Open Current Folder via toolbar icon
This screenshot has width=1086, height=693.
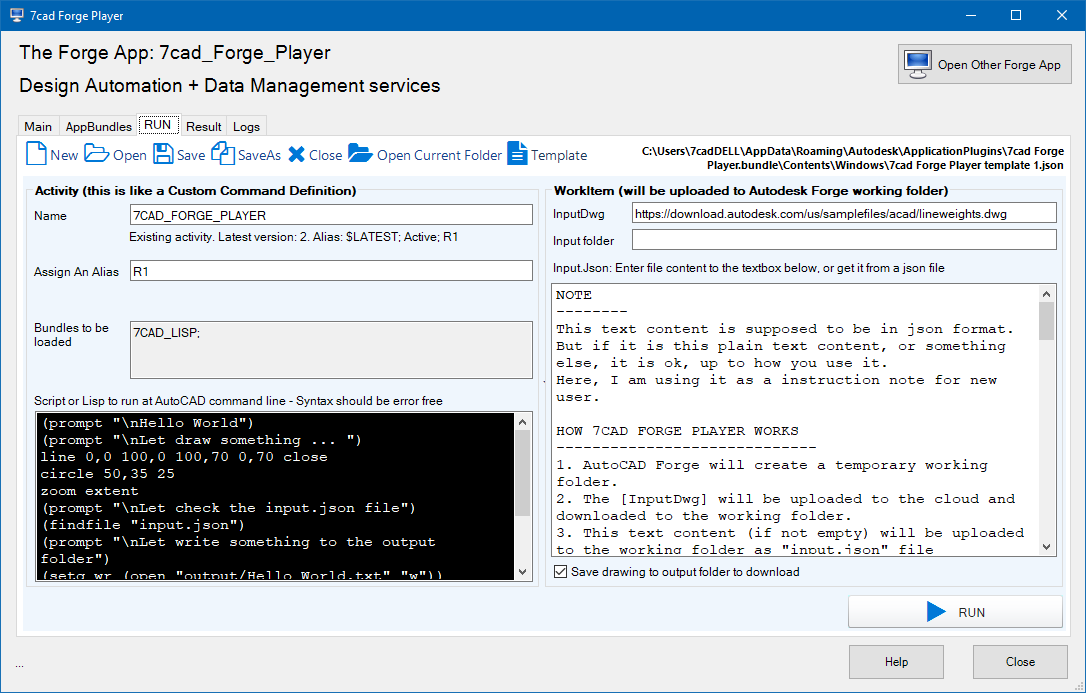[x=359, y=154]
